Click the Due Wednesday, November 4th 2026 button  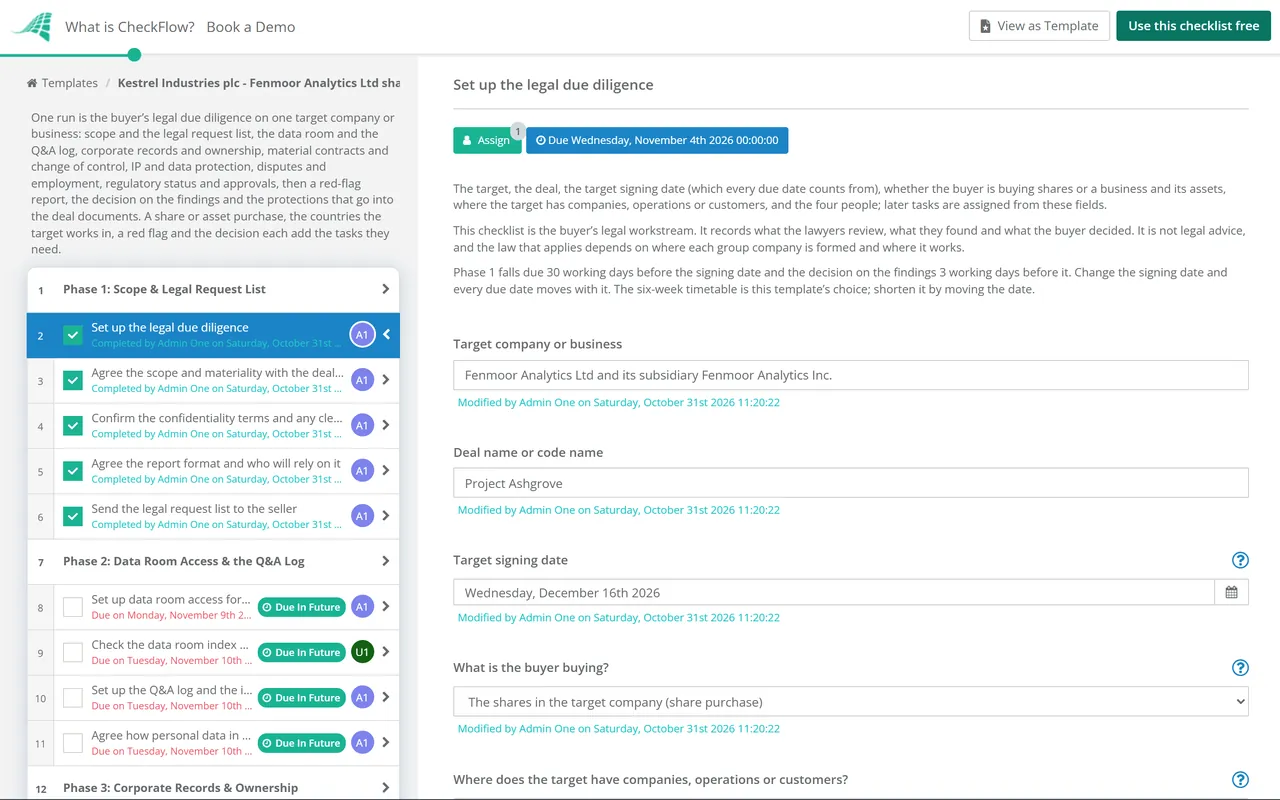[x=657, y=140]
